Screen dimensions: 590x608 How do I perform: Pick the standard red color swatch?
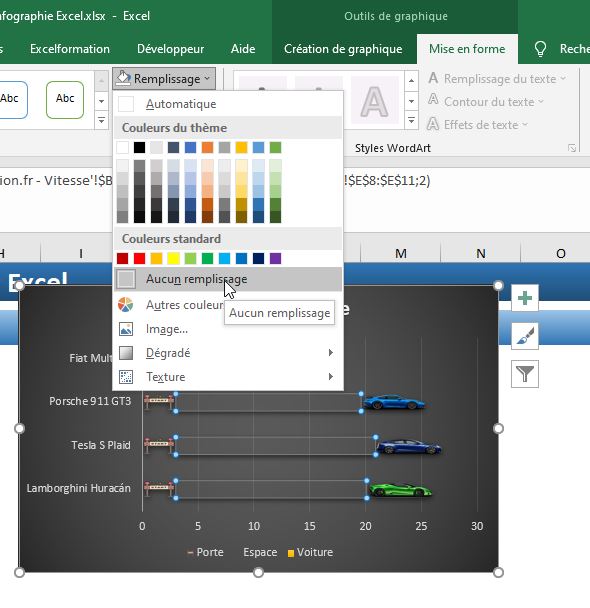[x=140, y=258]
